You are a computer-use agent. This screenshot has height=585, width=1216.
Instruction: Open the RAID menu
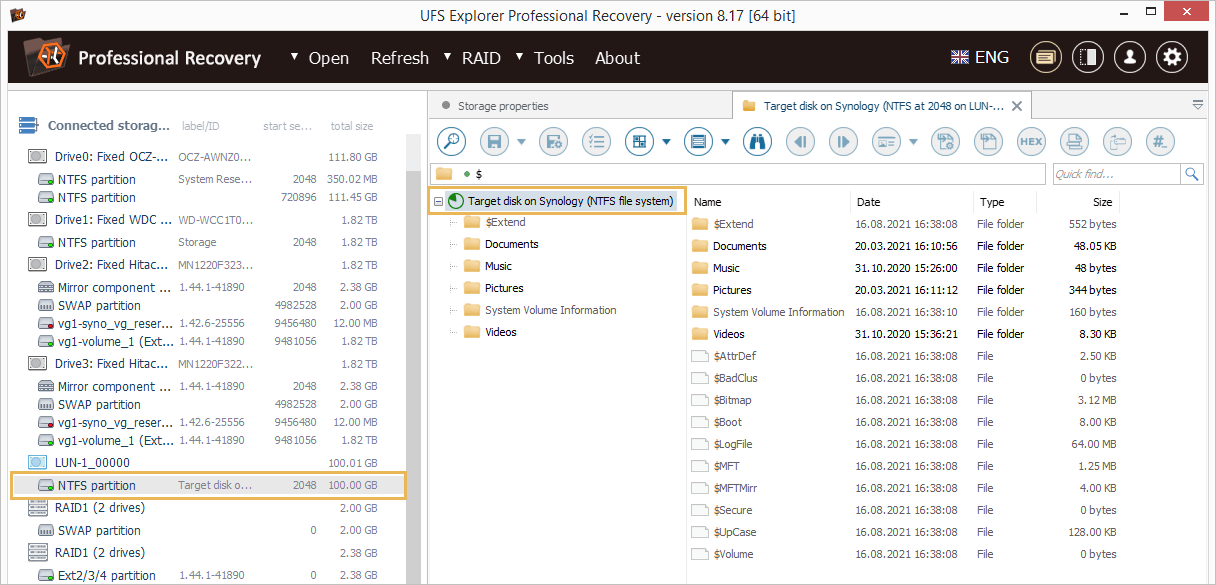(481, 58)
